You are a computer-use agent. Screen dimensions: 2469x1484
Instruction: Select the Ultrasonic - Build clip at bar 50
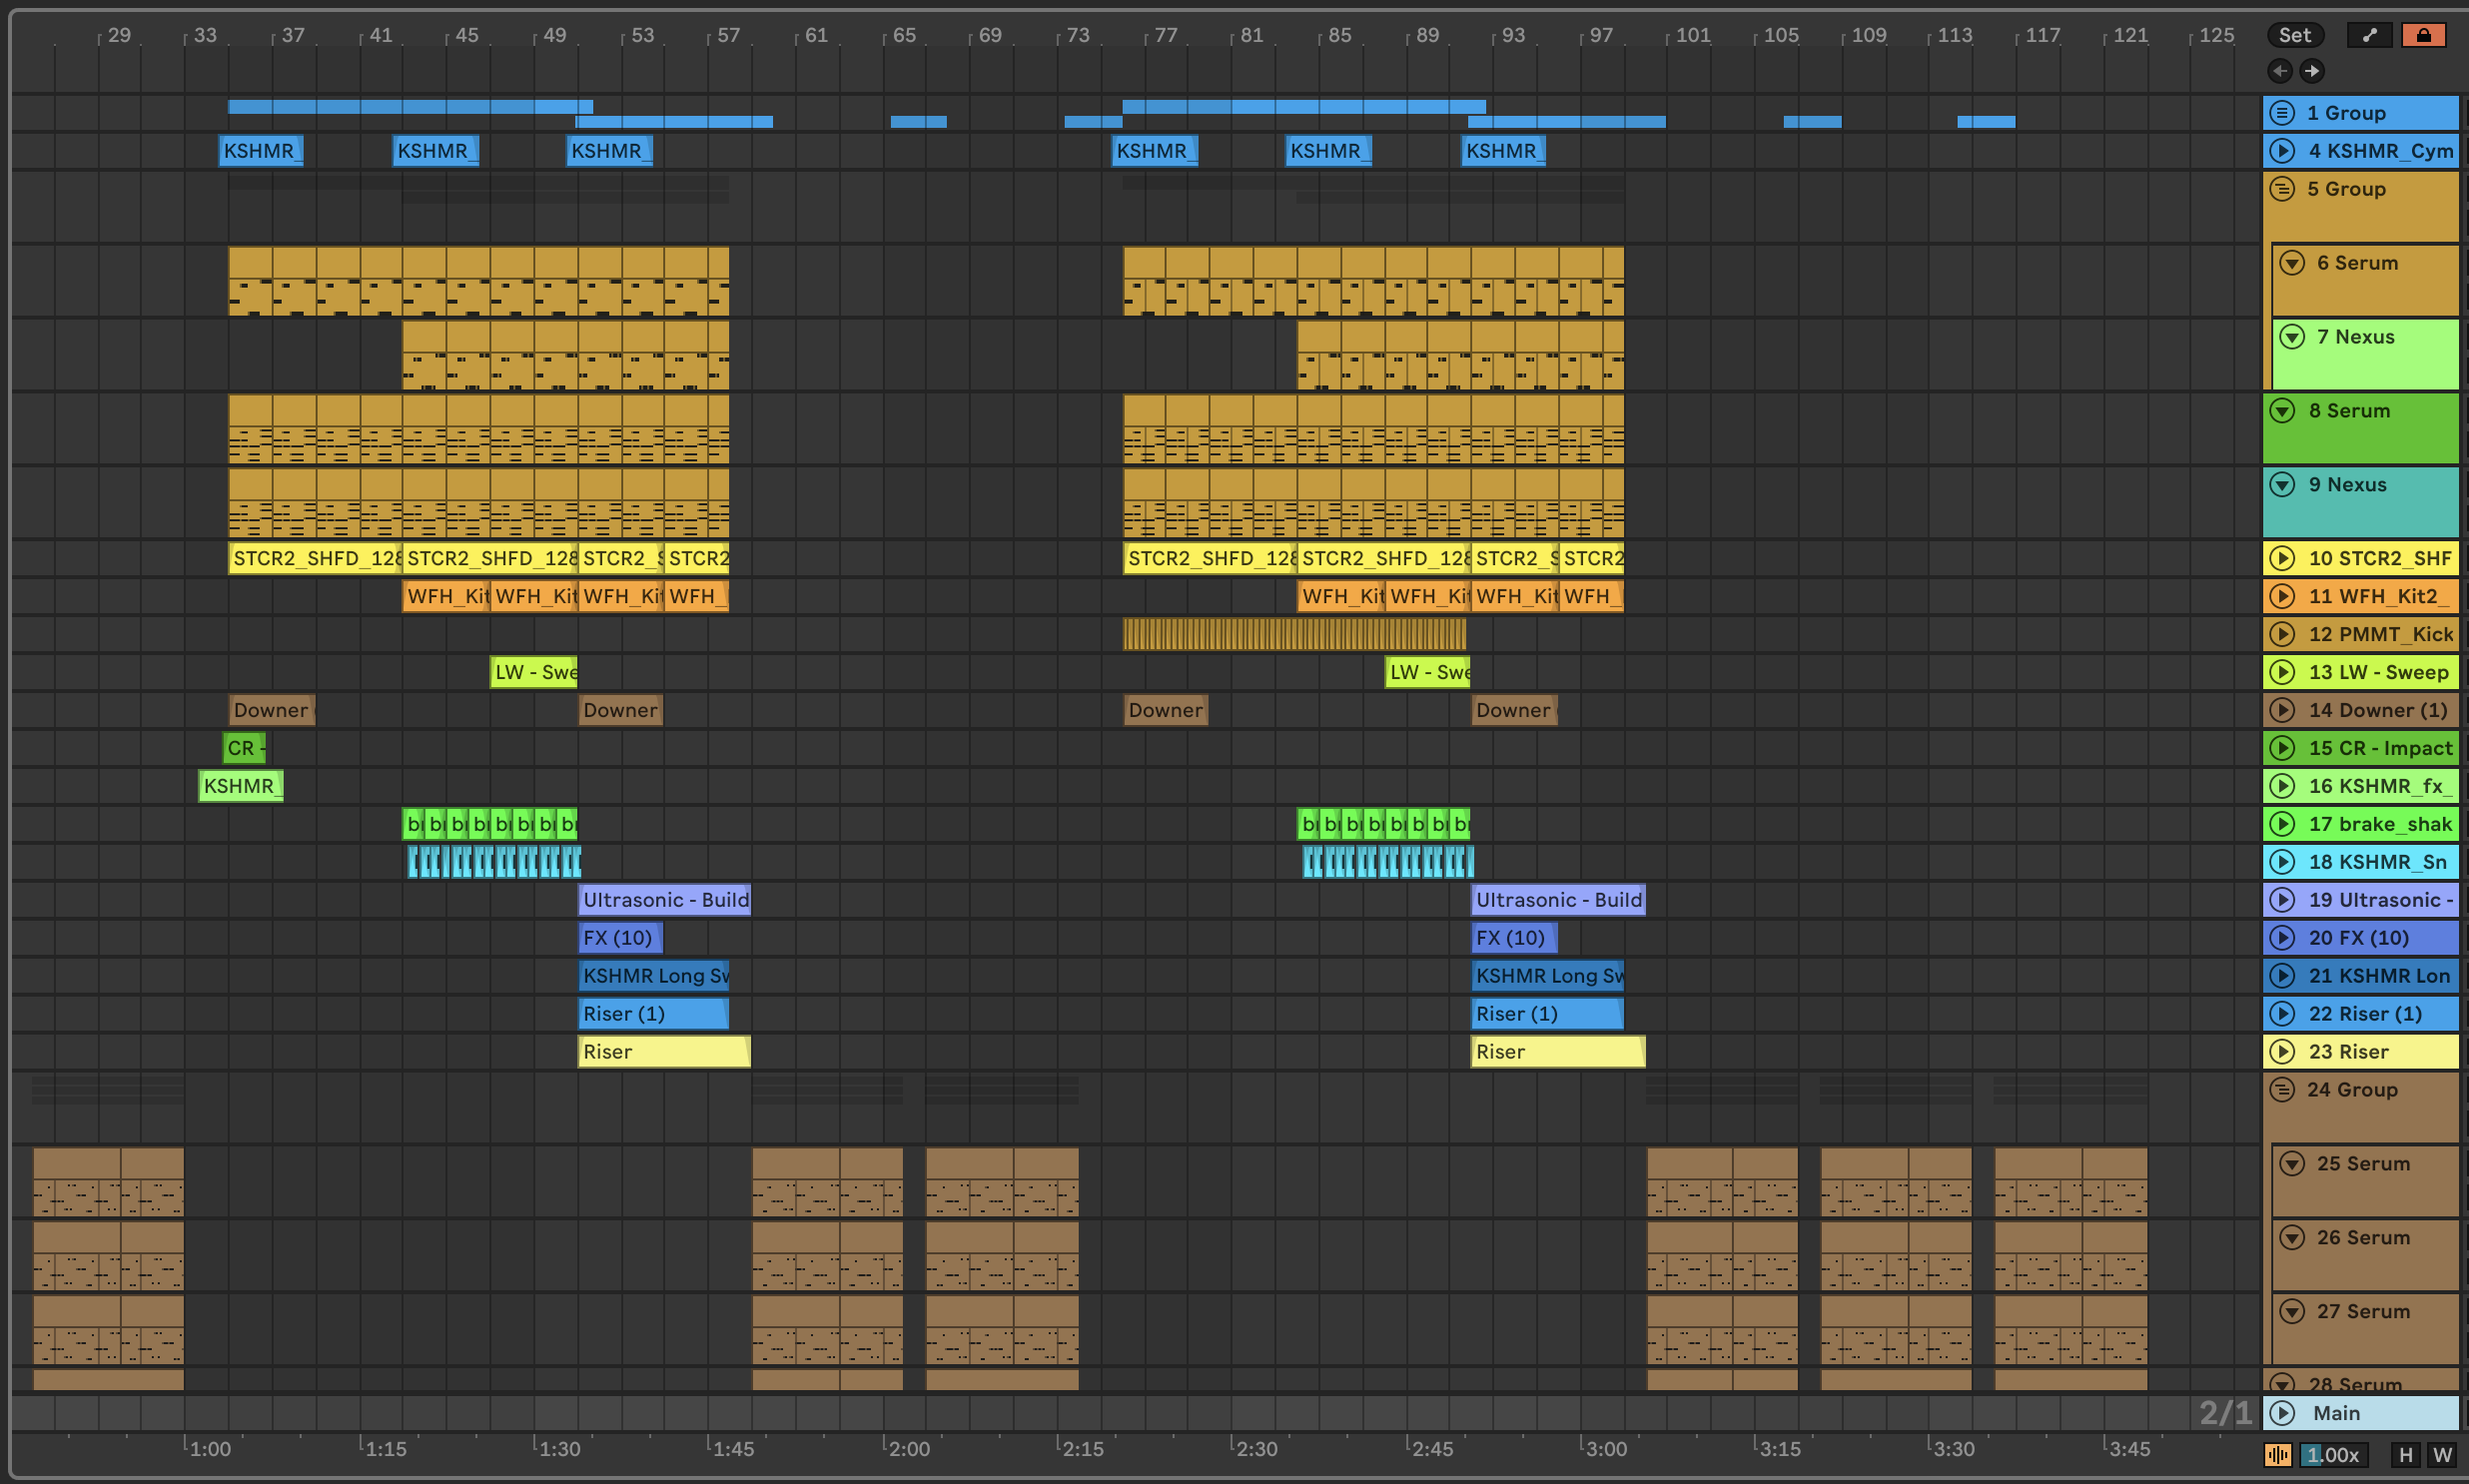664,900
